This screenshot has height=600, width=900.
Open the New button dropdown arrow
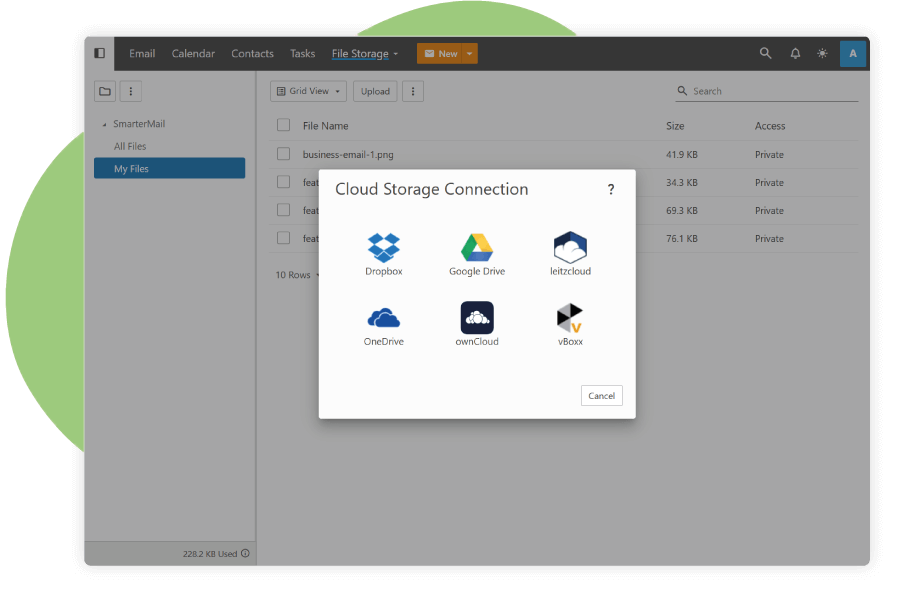tap(470, 54)
